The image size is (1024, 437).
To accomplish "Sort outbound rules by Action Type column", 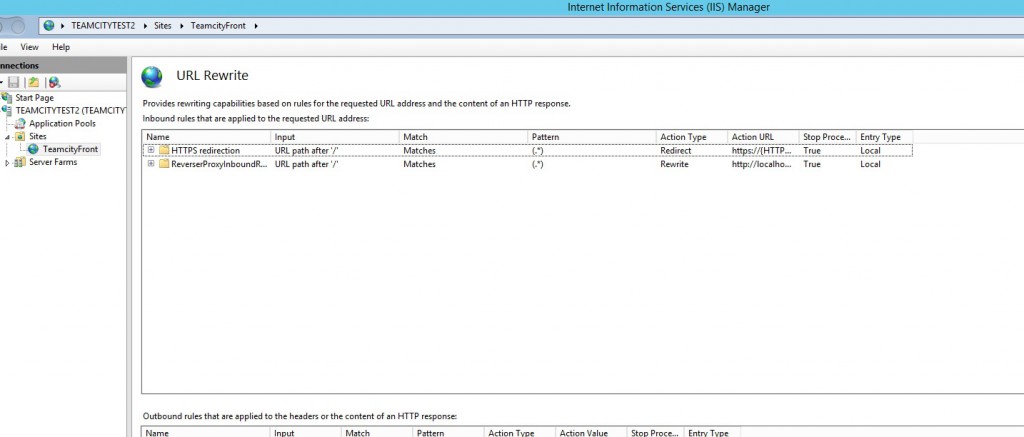I will click(520, 432).
